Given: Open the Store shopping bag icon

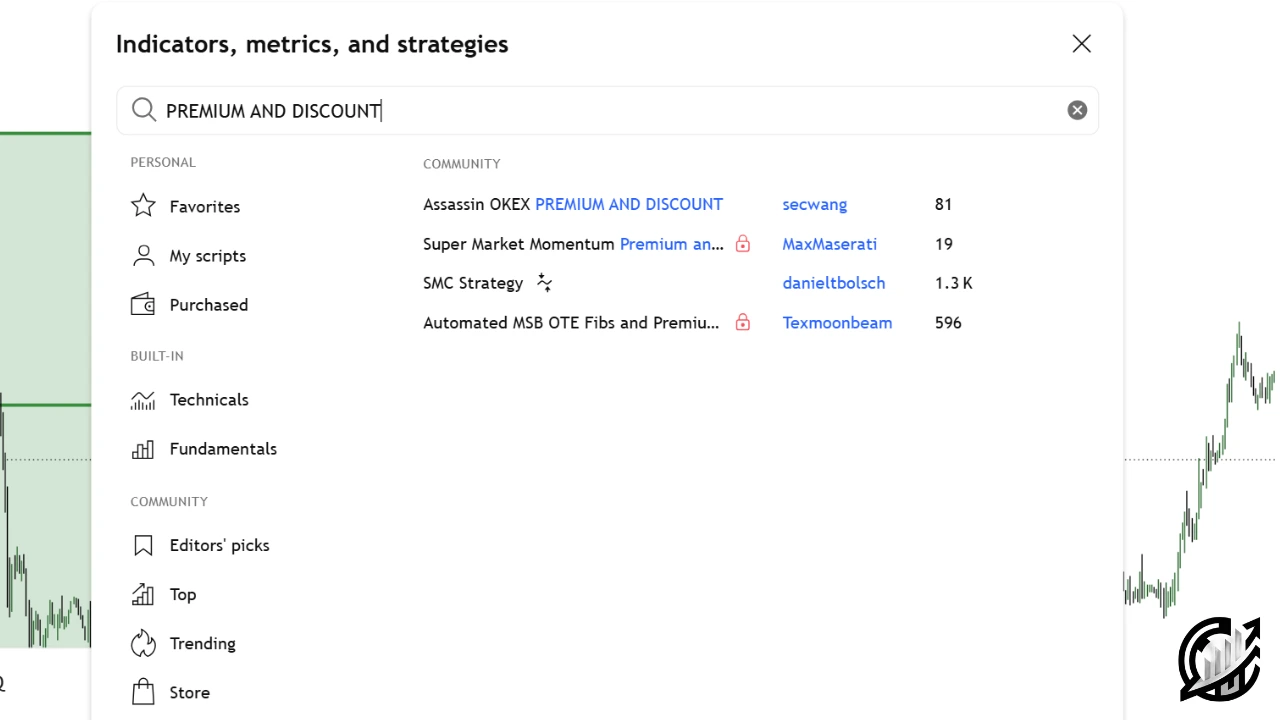Looking at the screenshot, I should [x=143, y=692].
